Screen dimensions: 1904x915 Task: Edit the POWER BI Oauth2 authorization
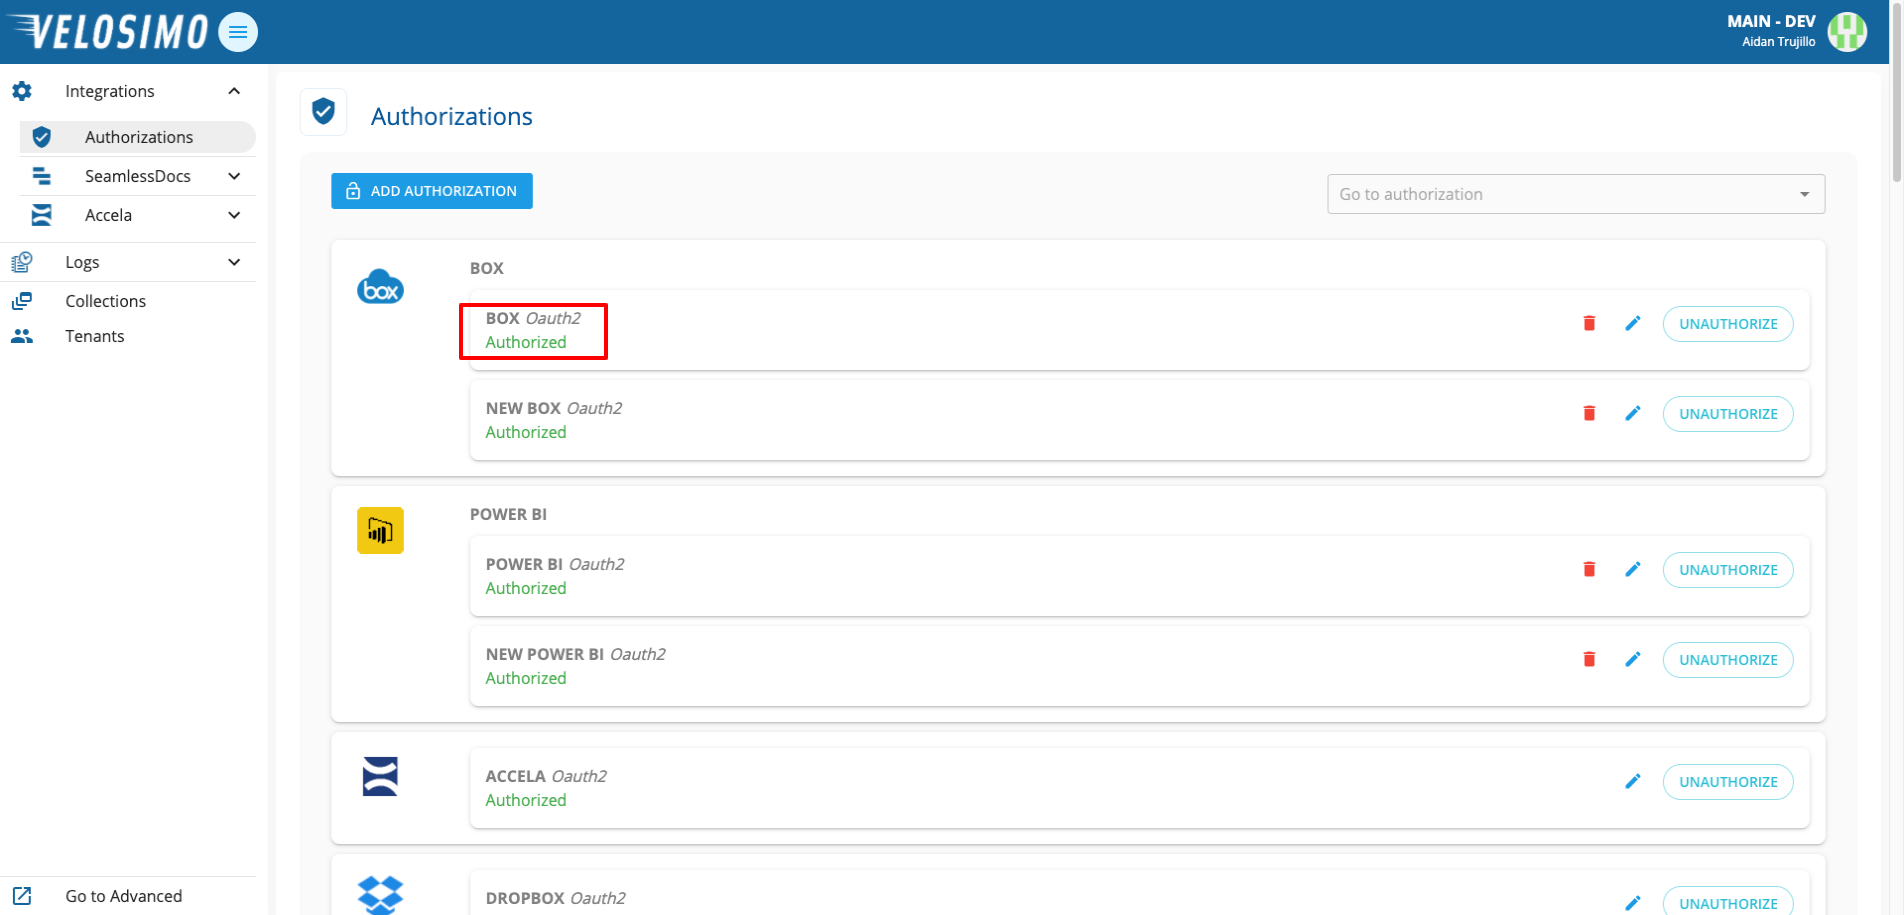(1633, 569)
